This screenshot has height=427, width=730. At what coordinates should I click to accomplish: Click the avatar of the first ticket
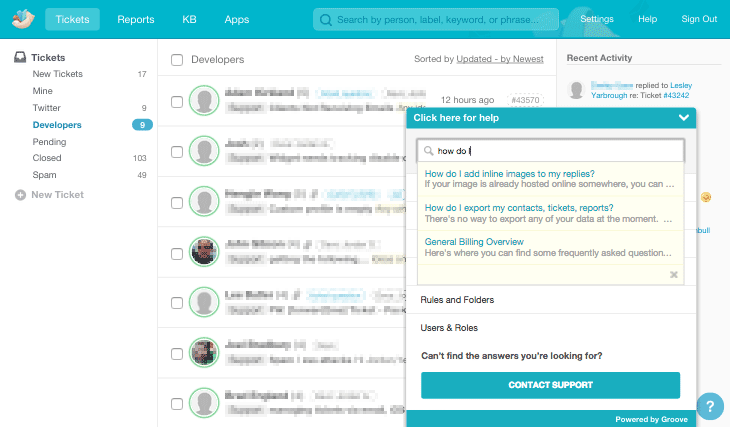click(x=205, y=101)
